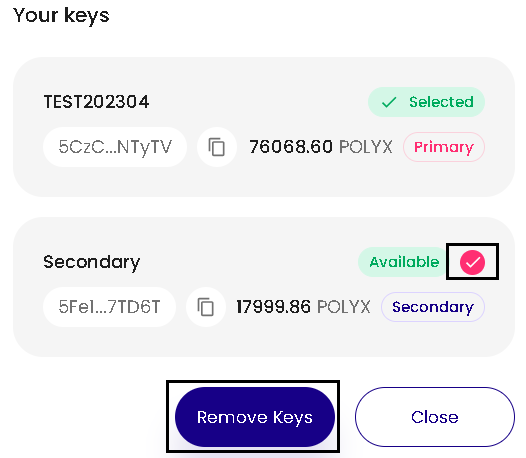The width and height of the screenshot is (526, 458).
Task: Select the TEST202304 key card background
Action: (264, 127)
